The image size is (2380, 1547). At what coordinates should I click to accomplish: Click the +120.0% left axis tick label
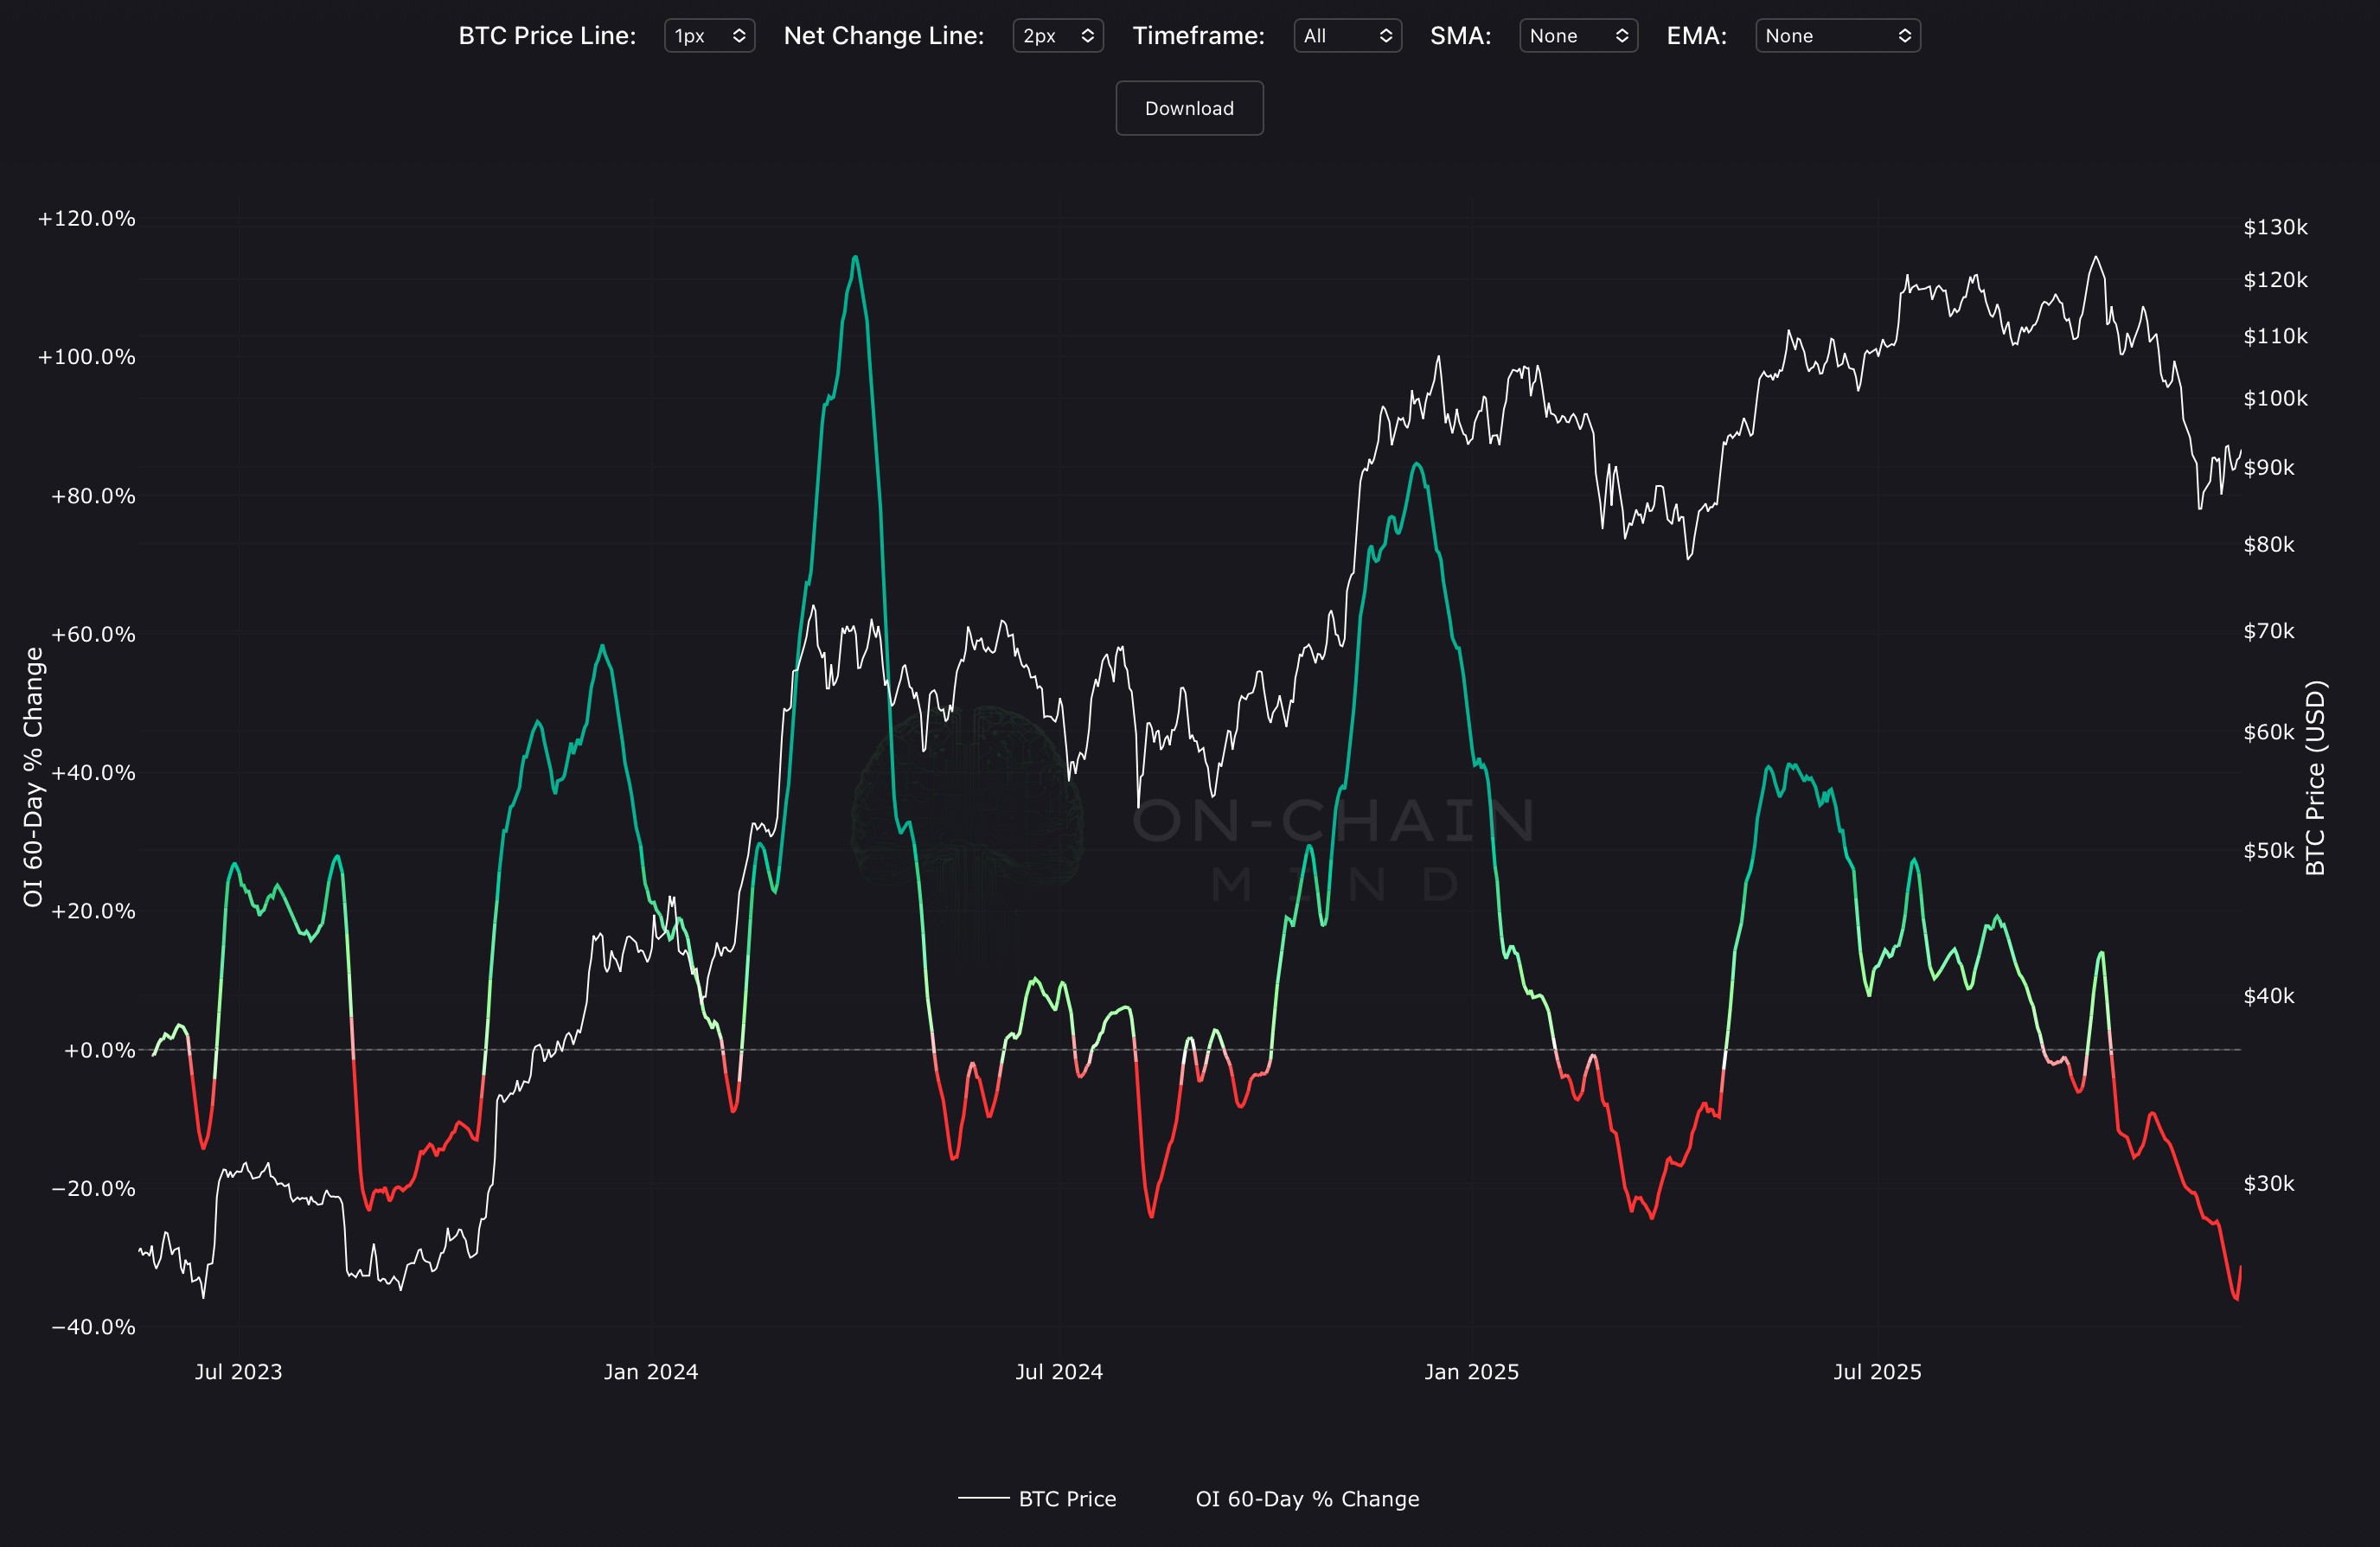click(86, 219)
